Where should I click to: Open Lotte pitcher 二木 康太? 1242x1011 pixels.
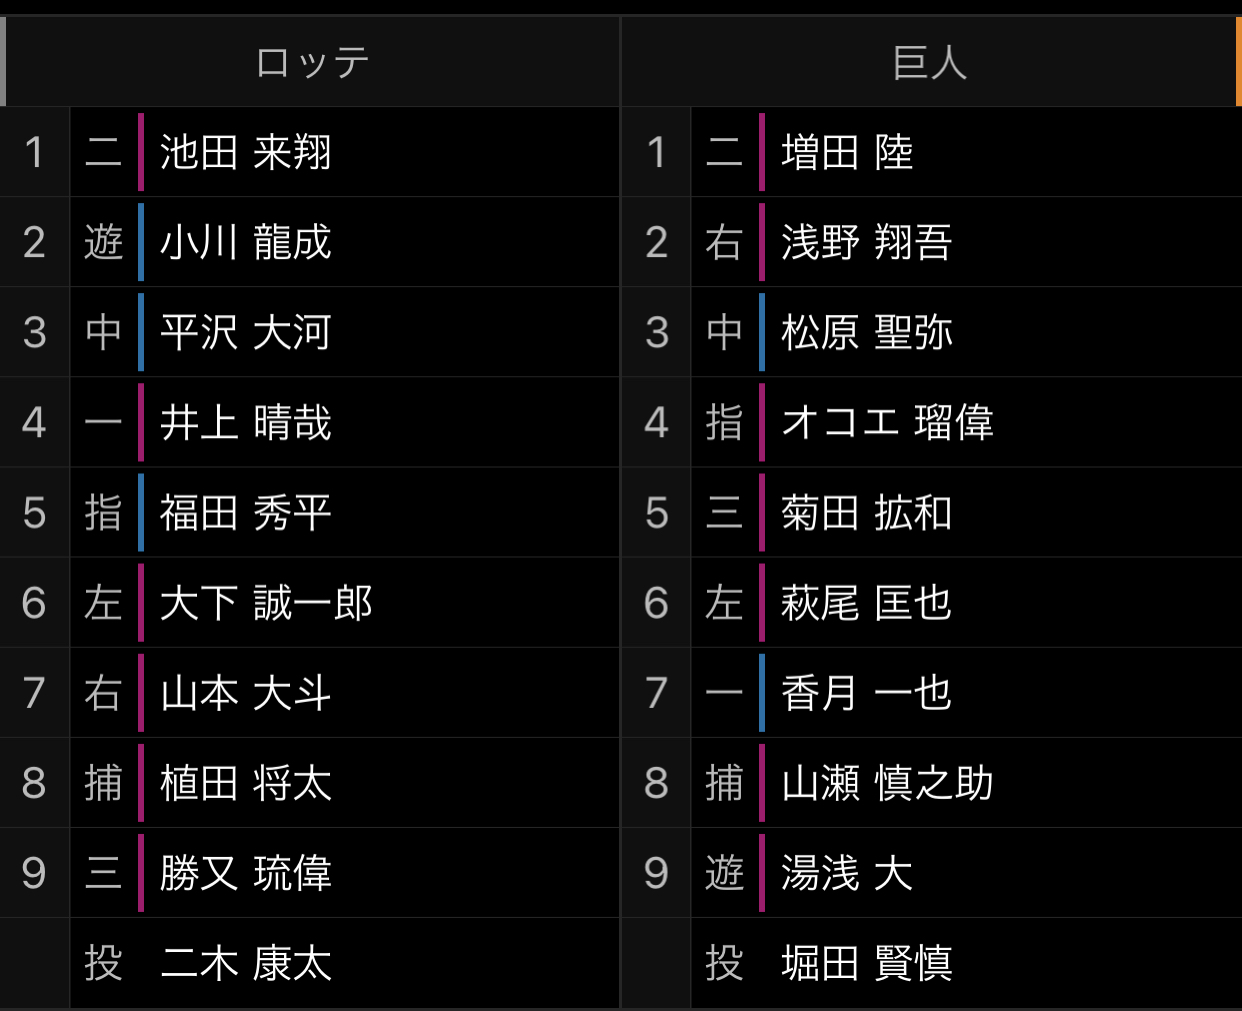245,963
